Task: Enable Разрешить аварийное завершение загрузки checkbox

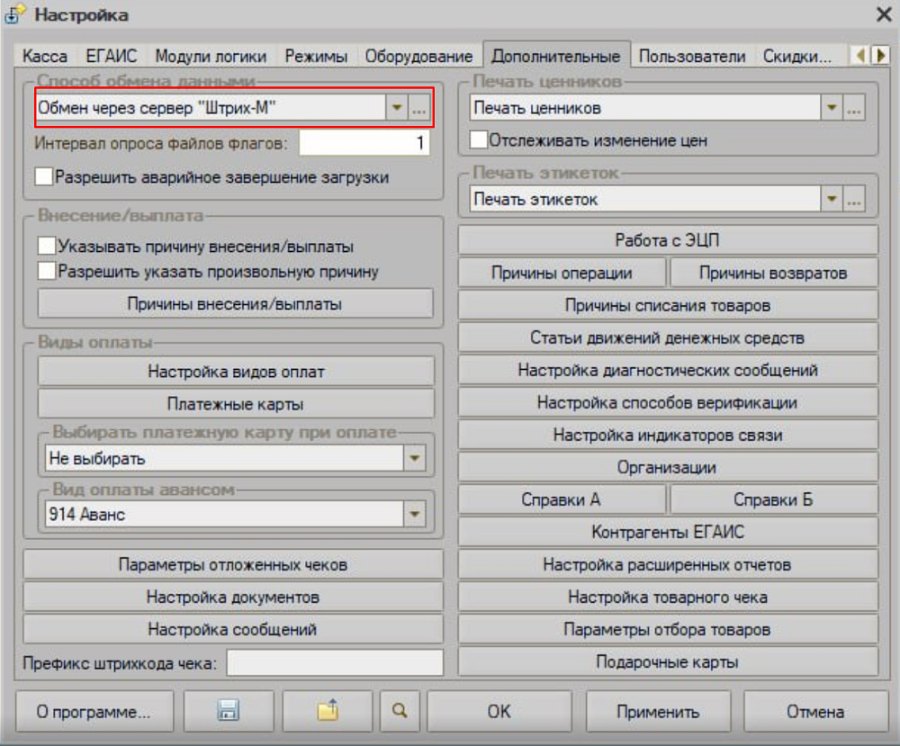Action: click(x=44, y=177)
